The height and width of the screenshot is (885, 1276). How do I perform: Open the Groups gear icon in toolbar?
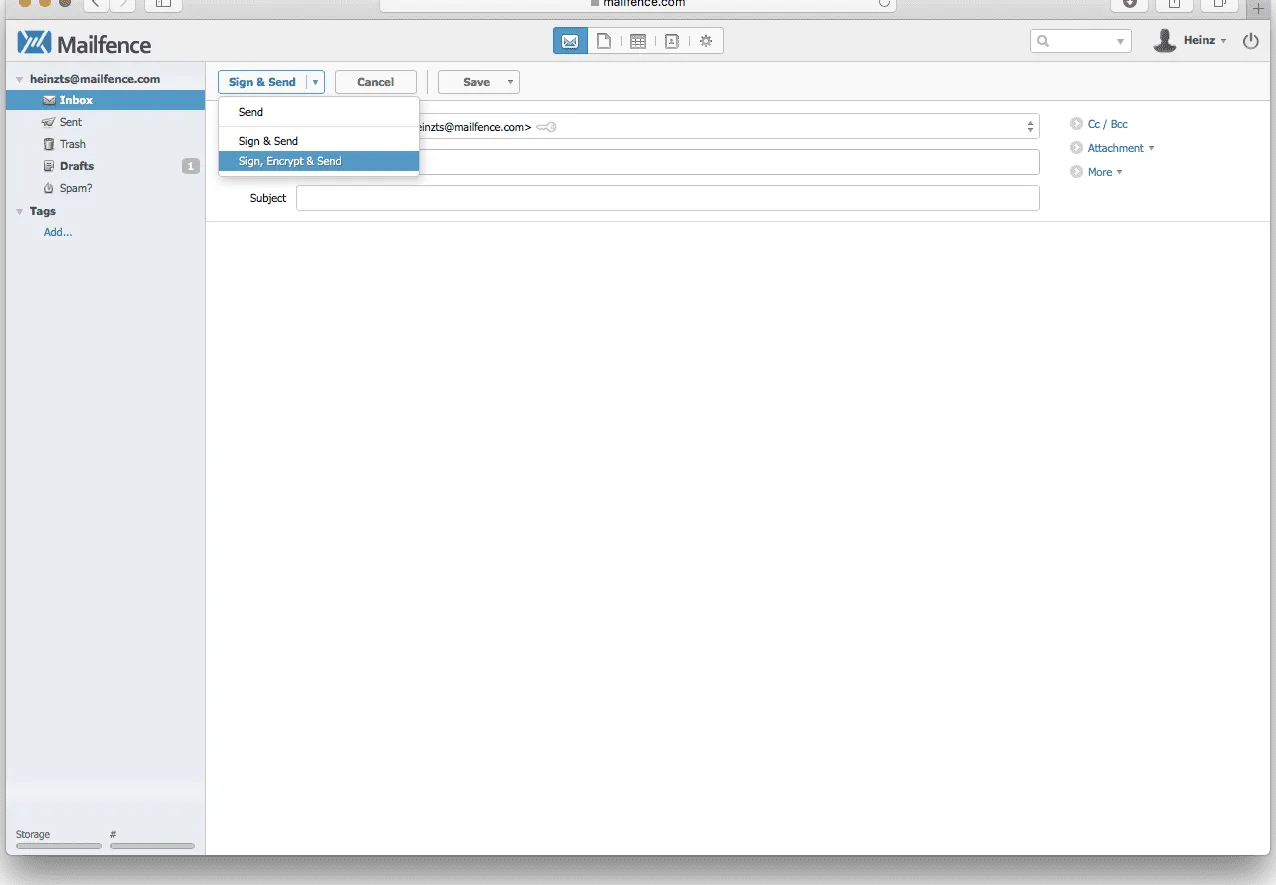pyautogui.click(x=706, y=41)
